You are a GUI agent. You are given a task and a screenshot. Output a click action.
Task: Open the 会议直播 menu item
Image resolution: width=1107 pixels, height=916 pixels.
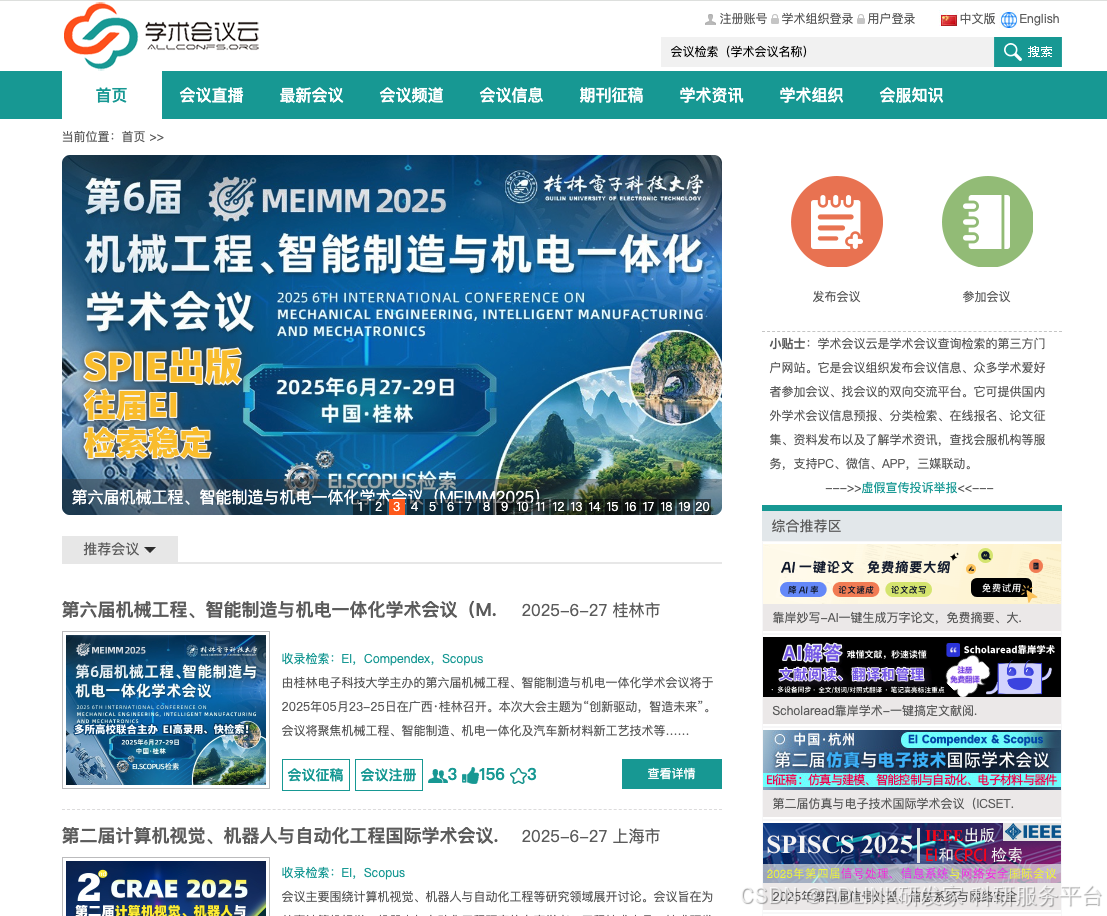pyautogui.click(x=211, y=95)
